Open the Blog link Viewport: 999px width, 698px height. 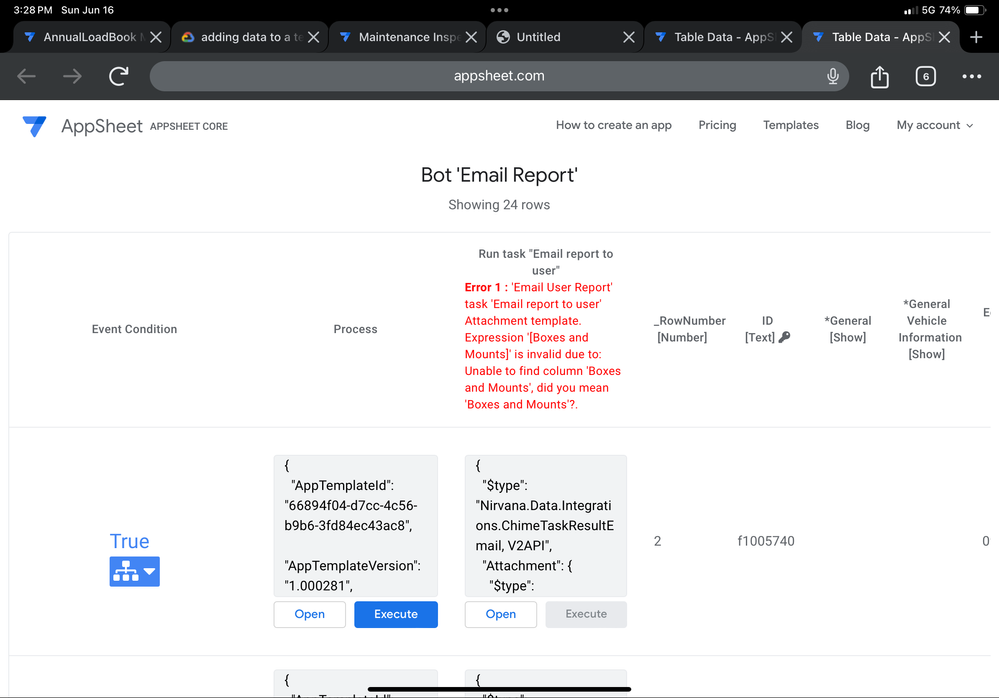[857, 125]
